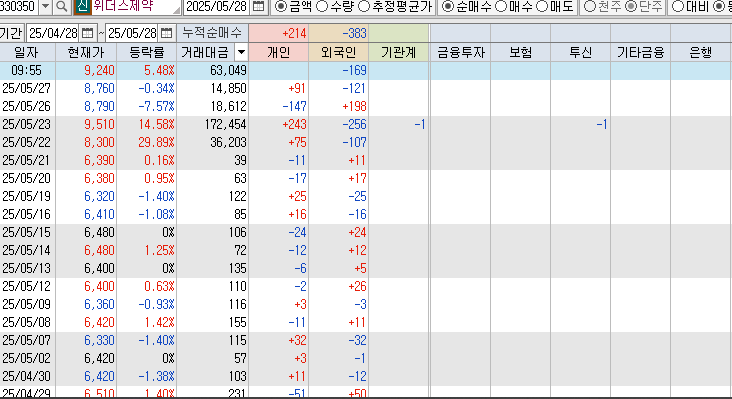This screenshot has height=399, width=732.
Task: Select the 25/05/15 date row
Action: [x=366, y=232]
